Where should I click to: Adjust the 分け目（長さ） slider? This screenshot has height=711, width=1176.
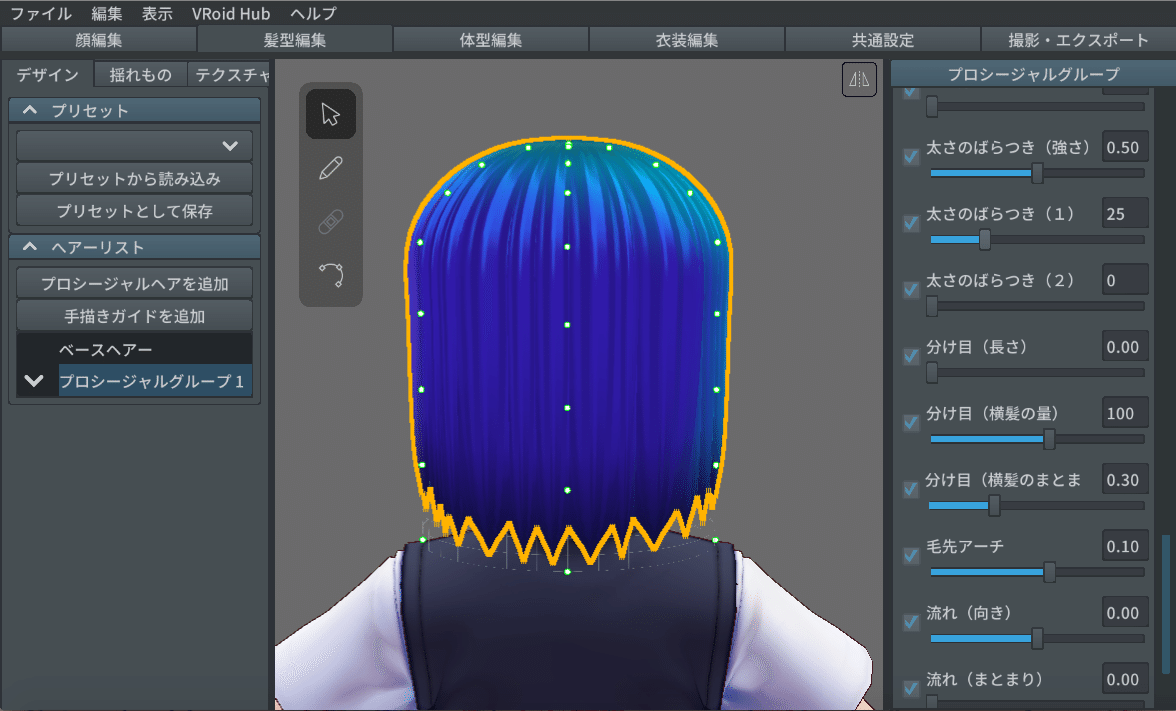click(1037, 373)
